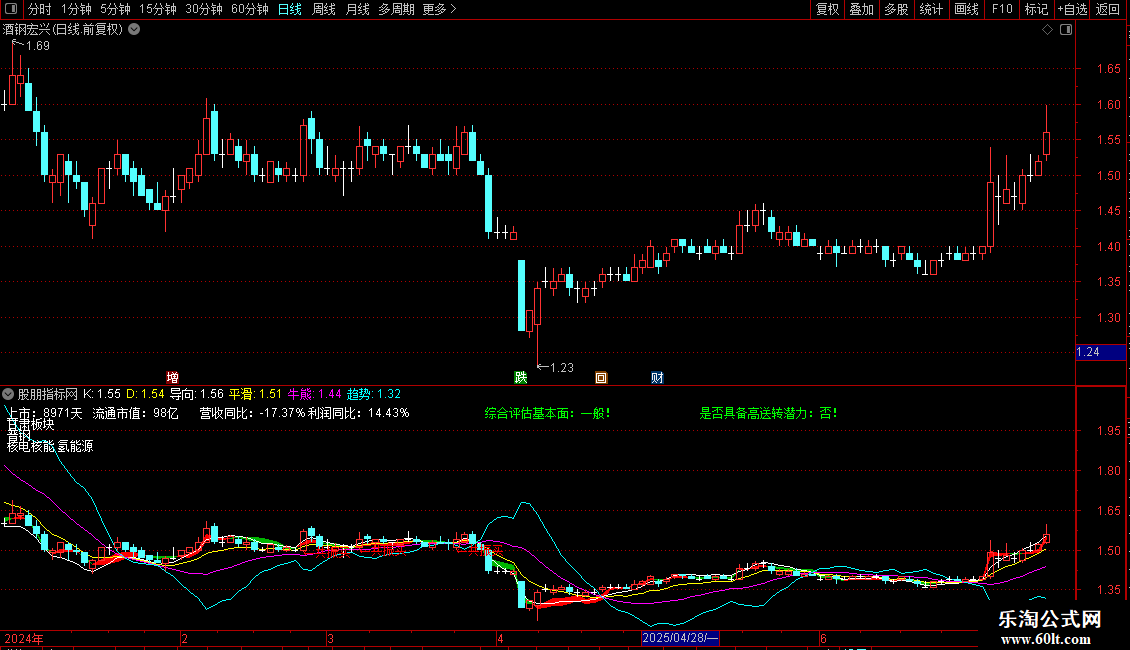Click the left panel toggle icon
Viewport: 1130px width, 650px height.
tap(11, 9)
